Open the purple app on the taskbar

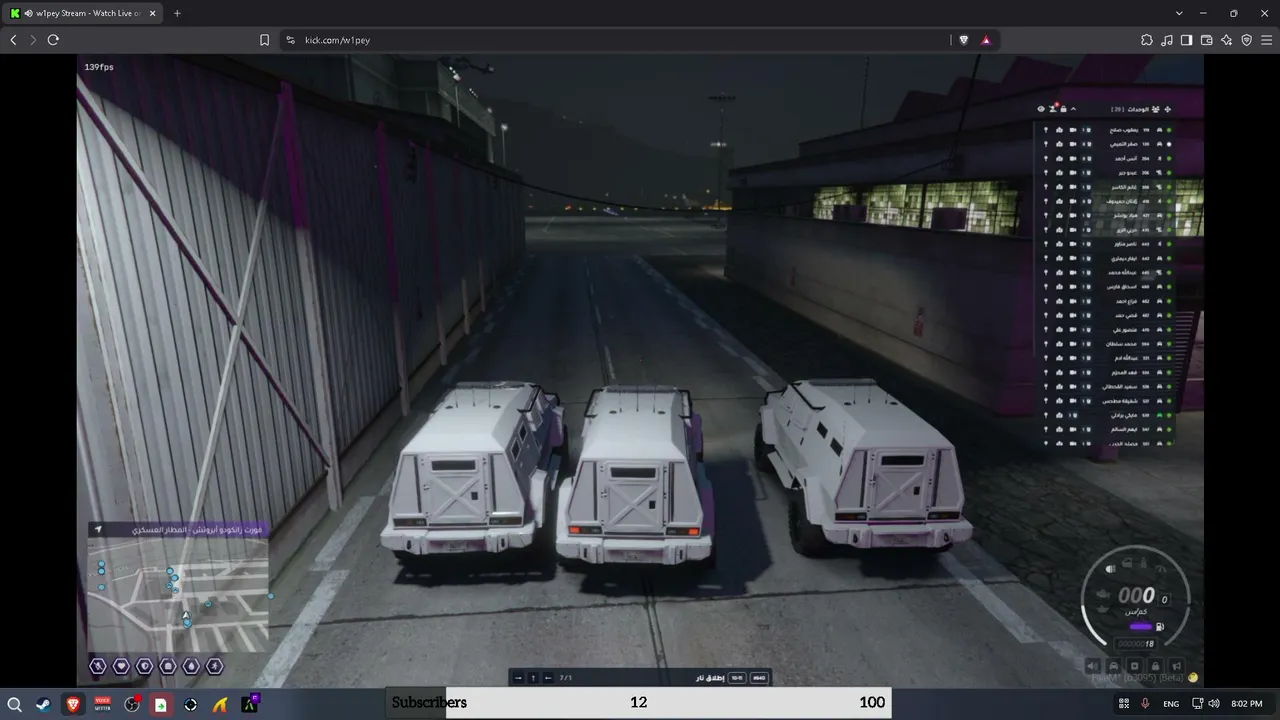coord(250,704)
